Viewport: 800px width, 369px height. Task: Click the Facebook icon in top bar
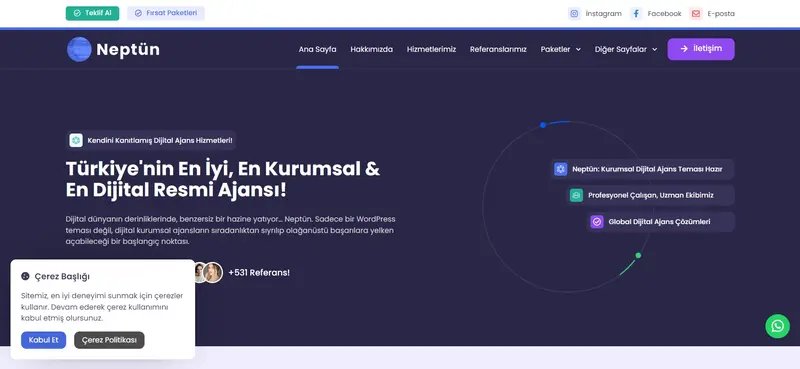tap(636, 14)
